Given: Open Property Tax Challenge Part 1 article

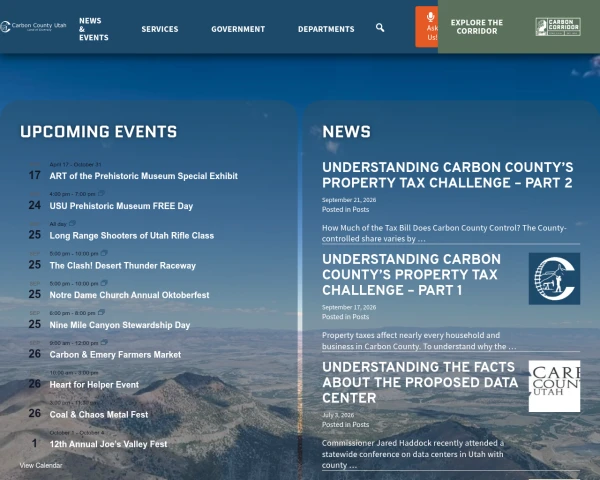Looking at the screenshot, I should tap(411, 275).
